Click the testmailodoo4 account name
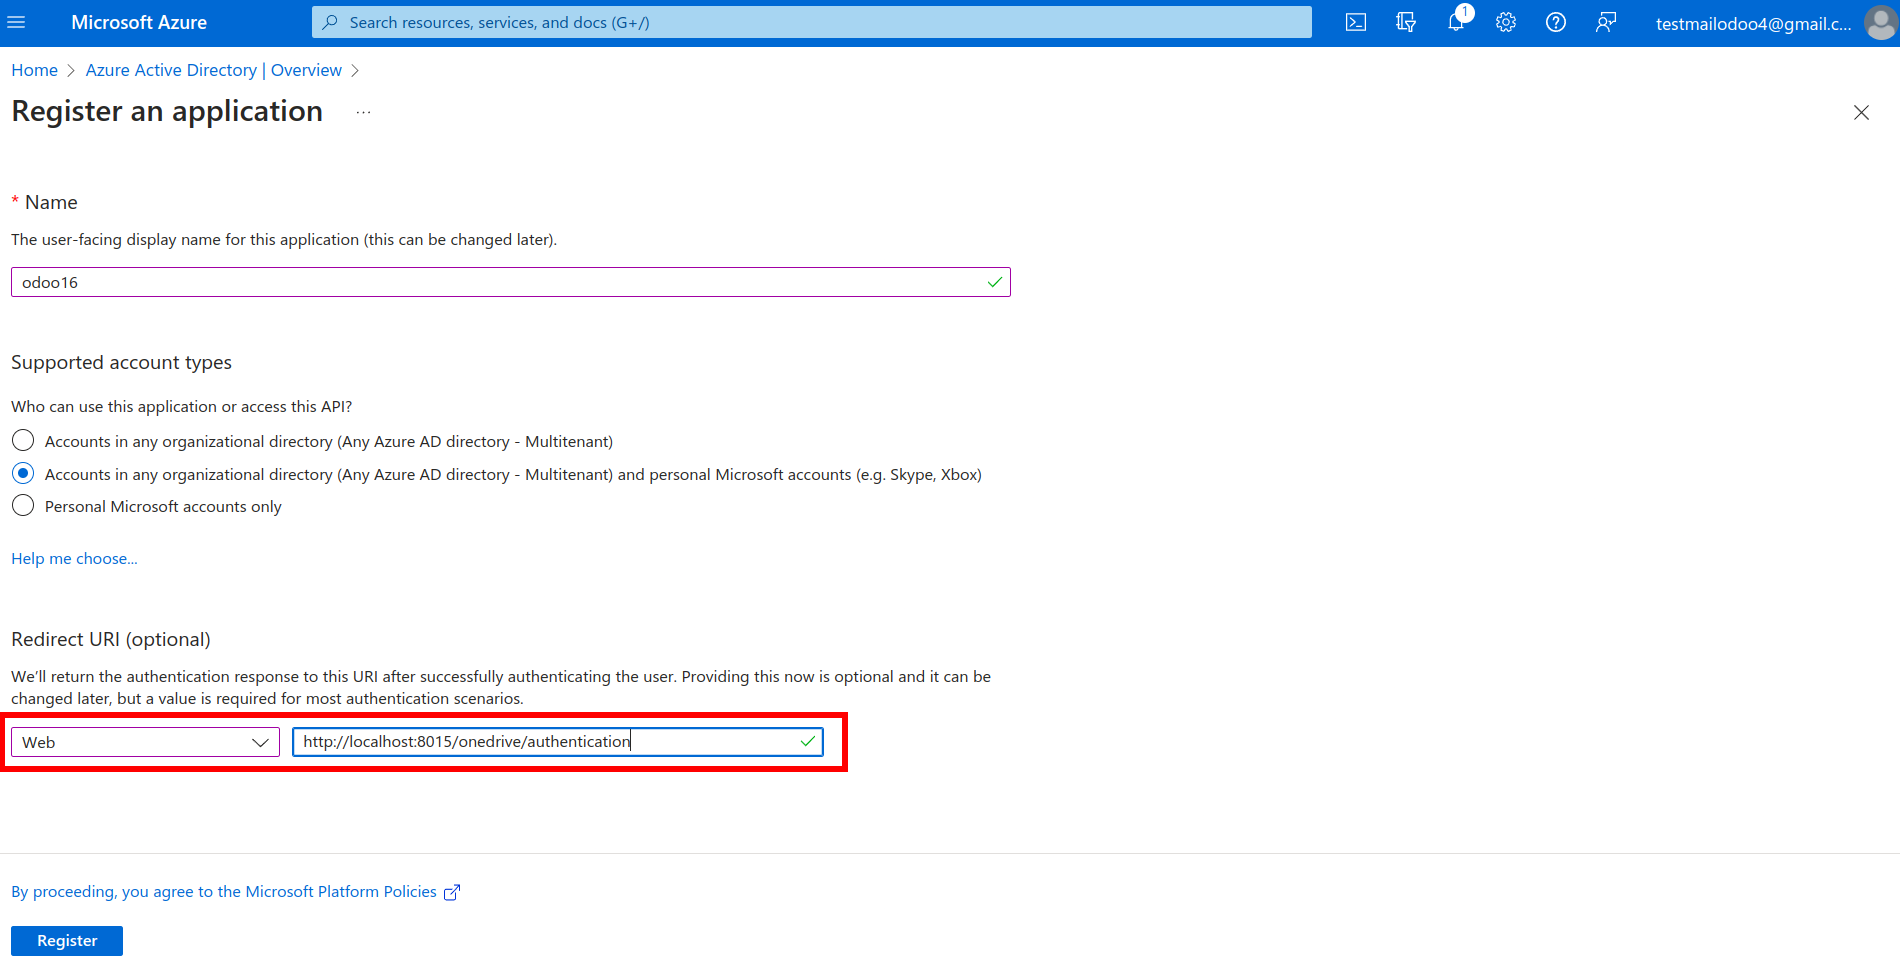1900x974 pixels. pyautogui.click(x=1753, y=23)
